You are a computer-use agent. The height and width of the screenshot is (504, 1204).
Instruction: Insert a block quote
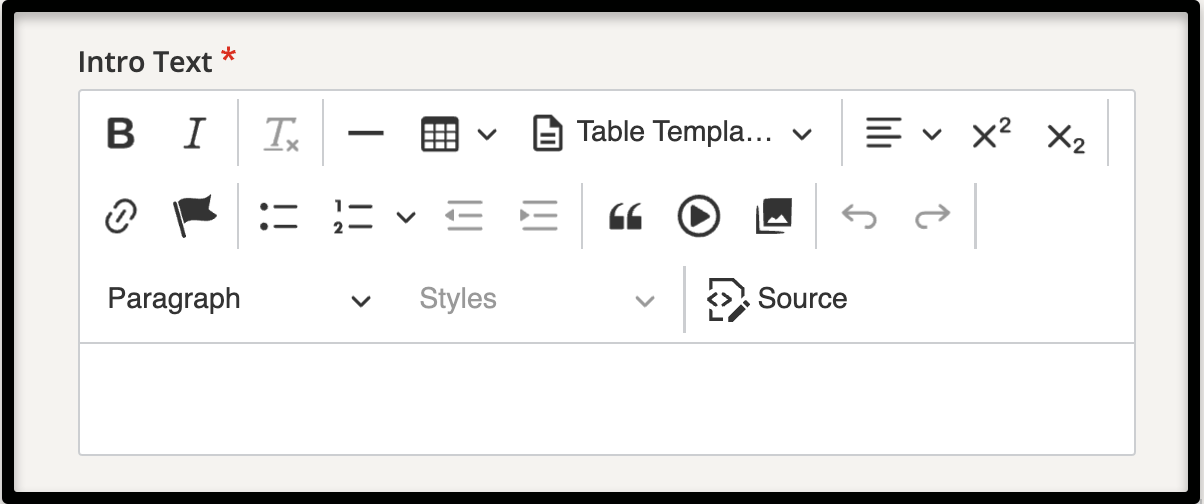pyautogui.click(x=625, y=216)
